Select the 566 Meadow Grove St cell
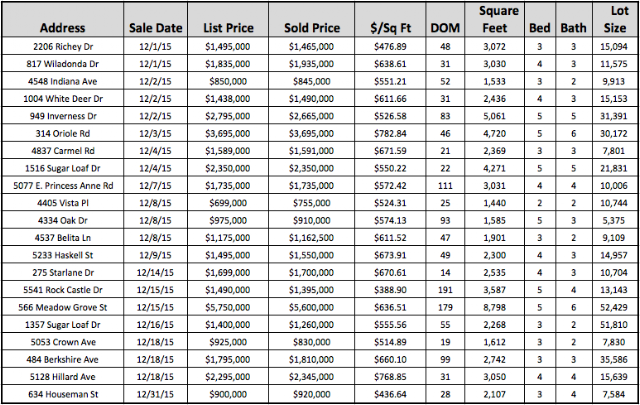This screenshot has height=405, width=640. tap(65, 307)
